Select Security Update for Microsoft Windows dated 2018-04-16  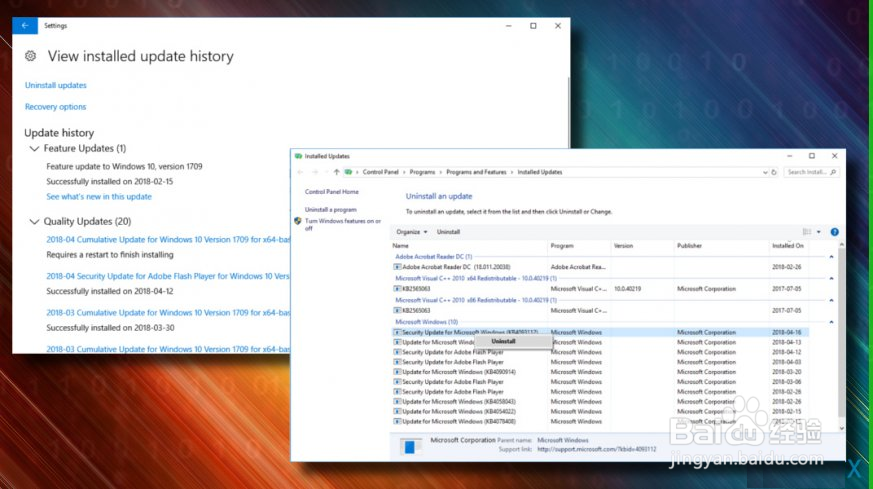(600, 332)
